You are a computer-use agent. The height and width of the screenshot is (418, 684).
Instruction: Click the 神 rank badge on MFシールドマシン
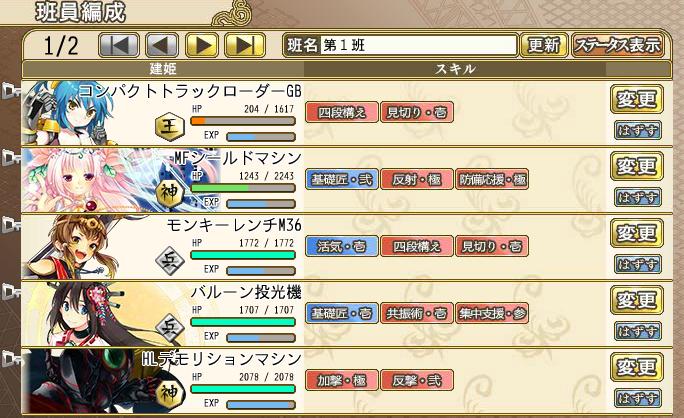(x=170, y=194)
